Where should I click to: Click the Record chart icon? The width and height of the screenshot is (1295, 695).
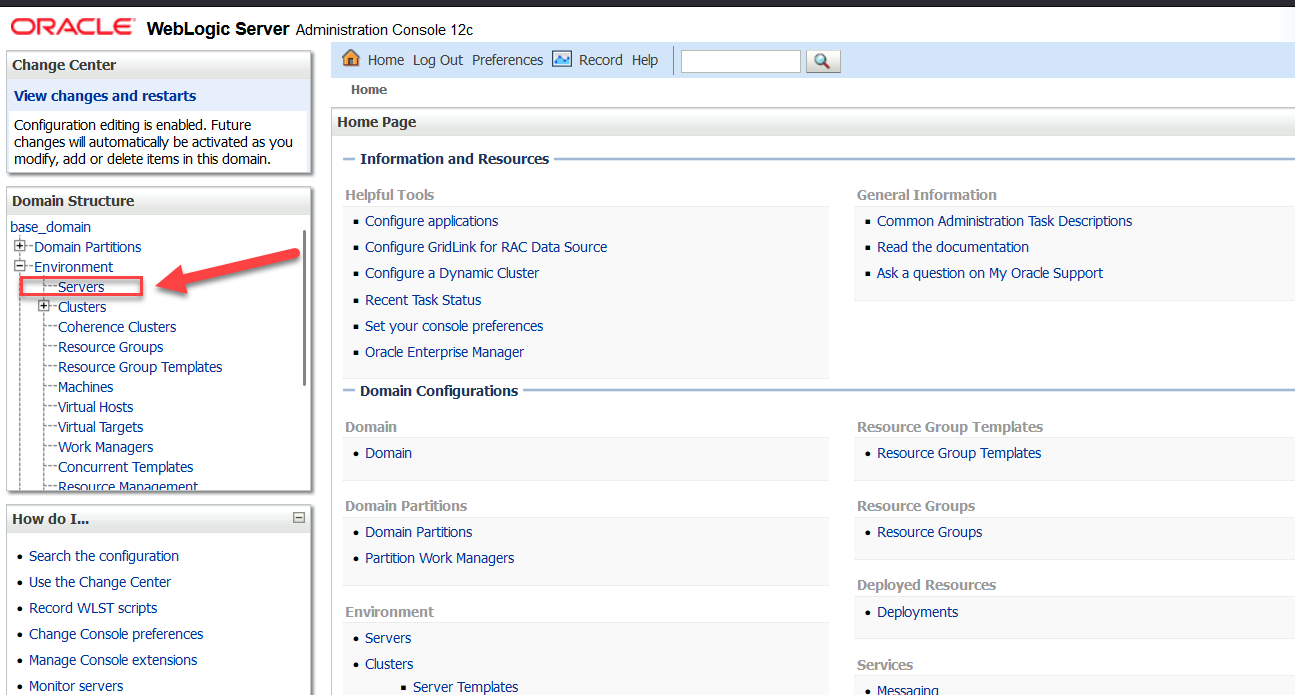click(562, 59)
